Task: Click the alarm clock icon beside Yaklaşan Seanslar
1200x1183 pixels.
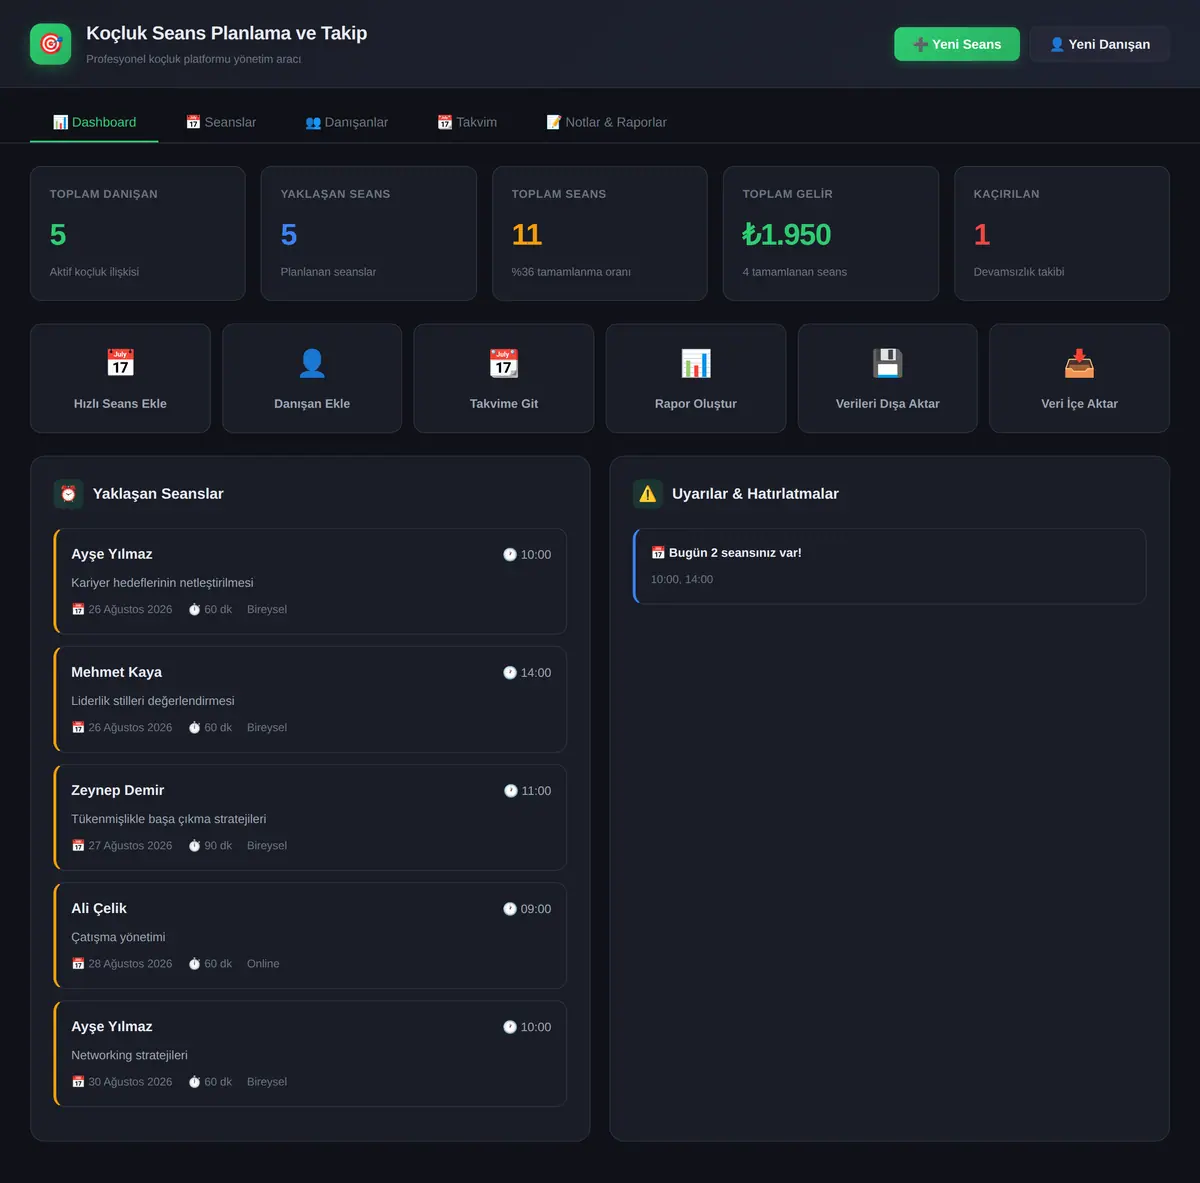Action: [x=68, y=493]
